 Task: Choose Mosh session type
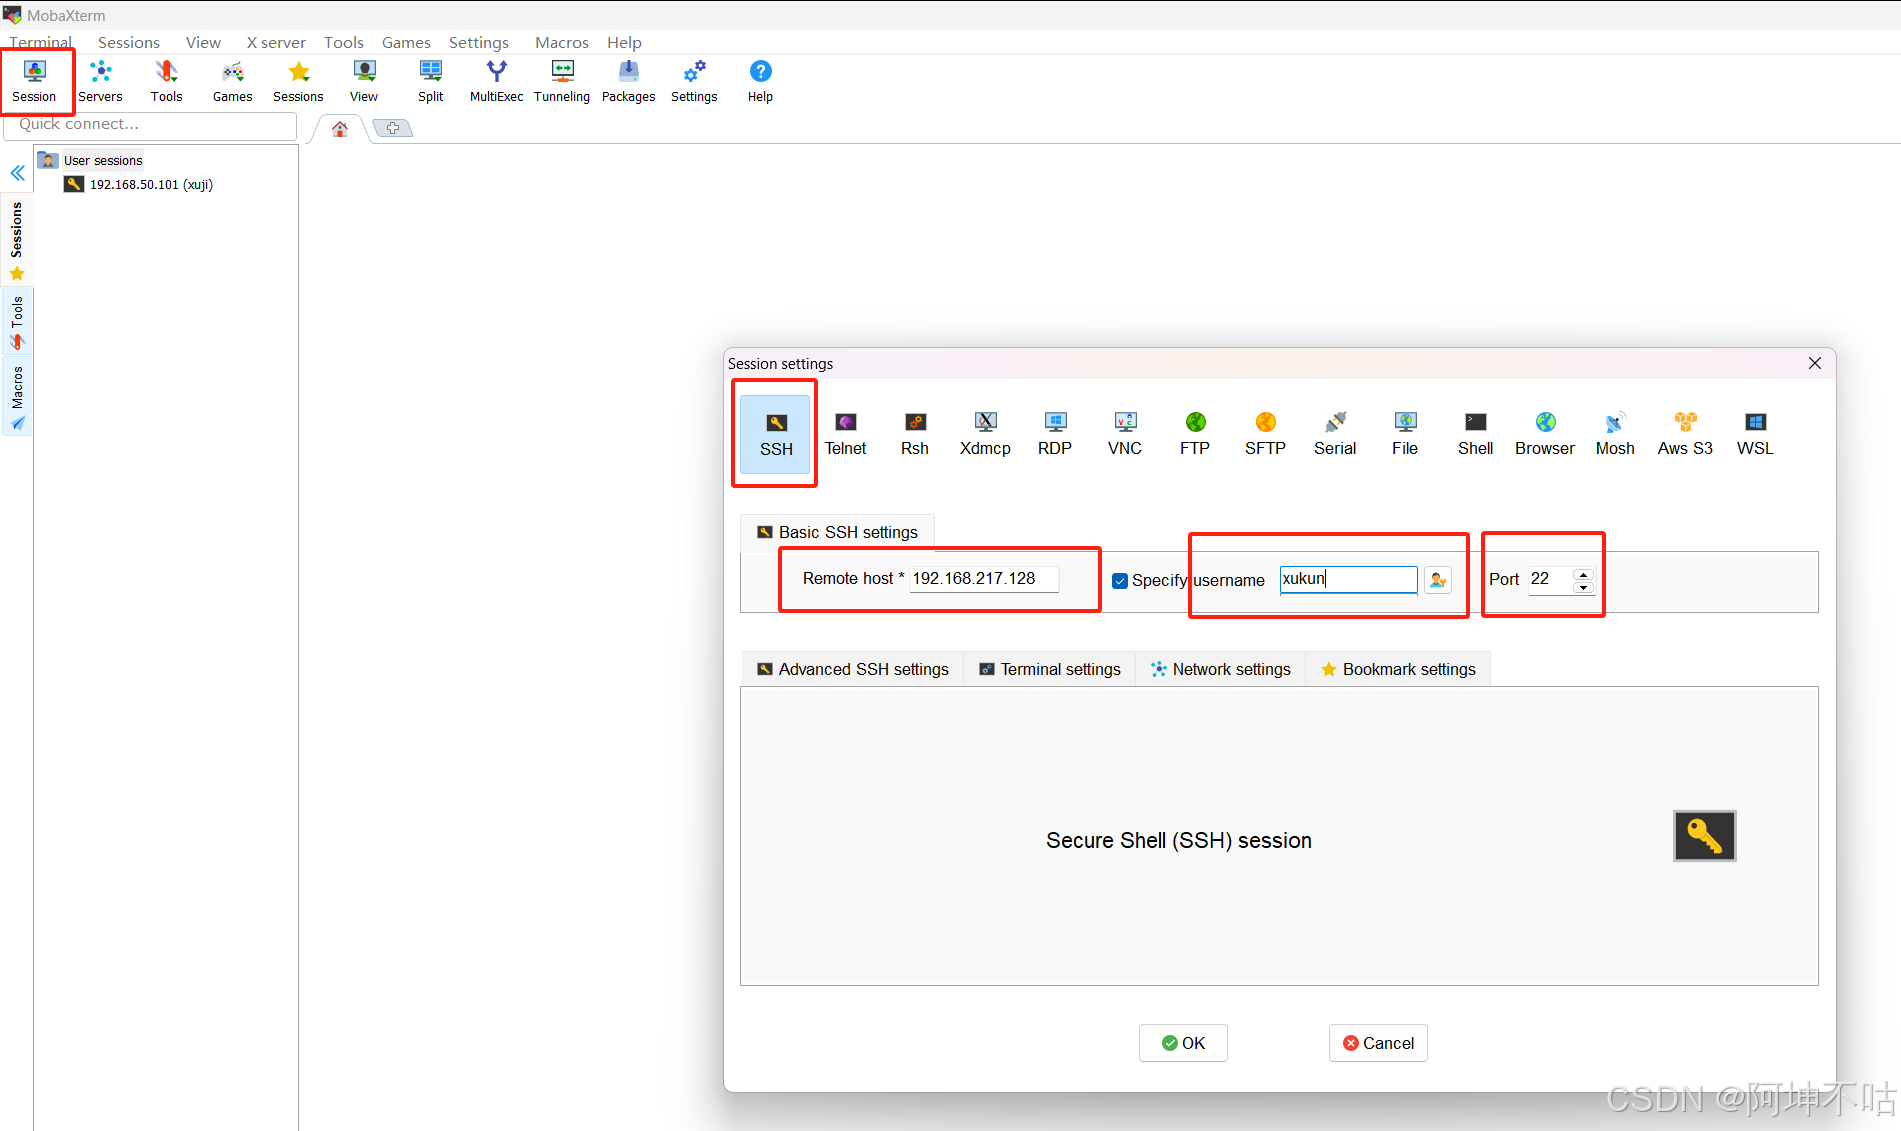click(1615, 434)
